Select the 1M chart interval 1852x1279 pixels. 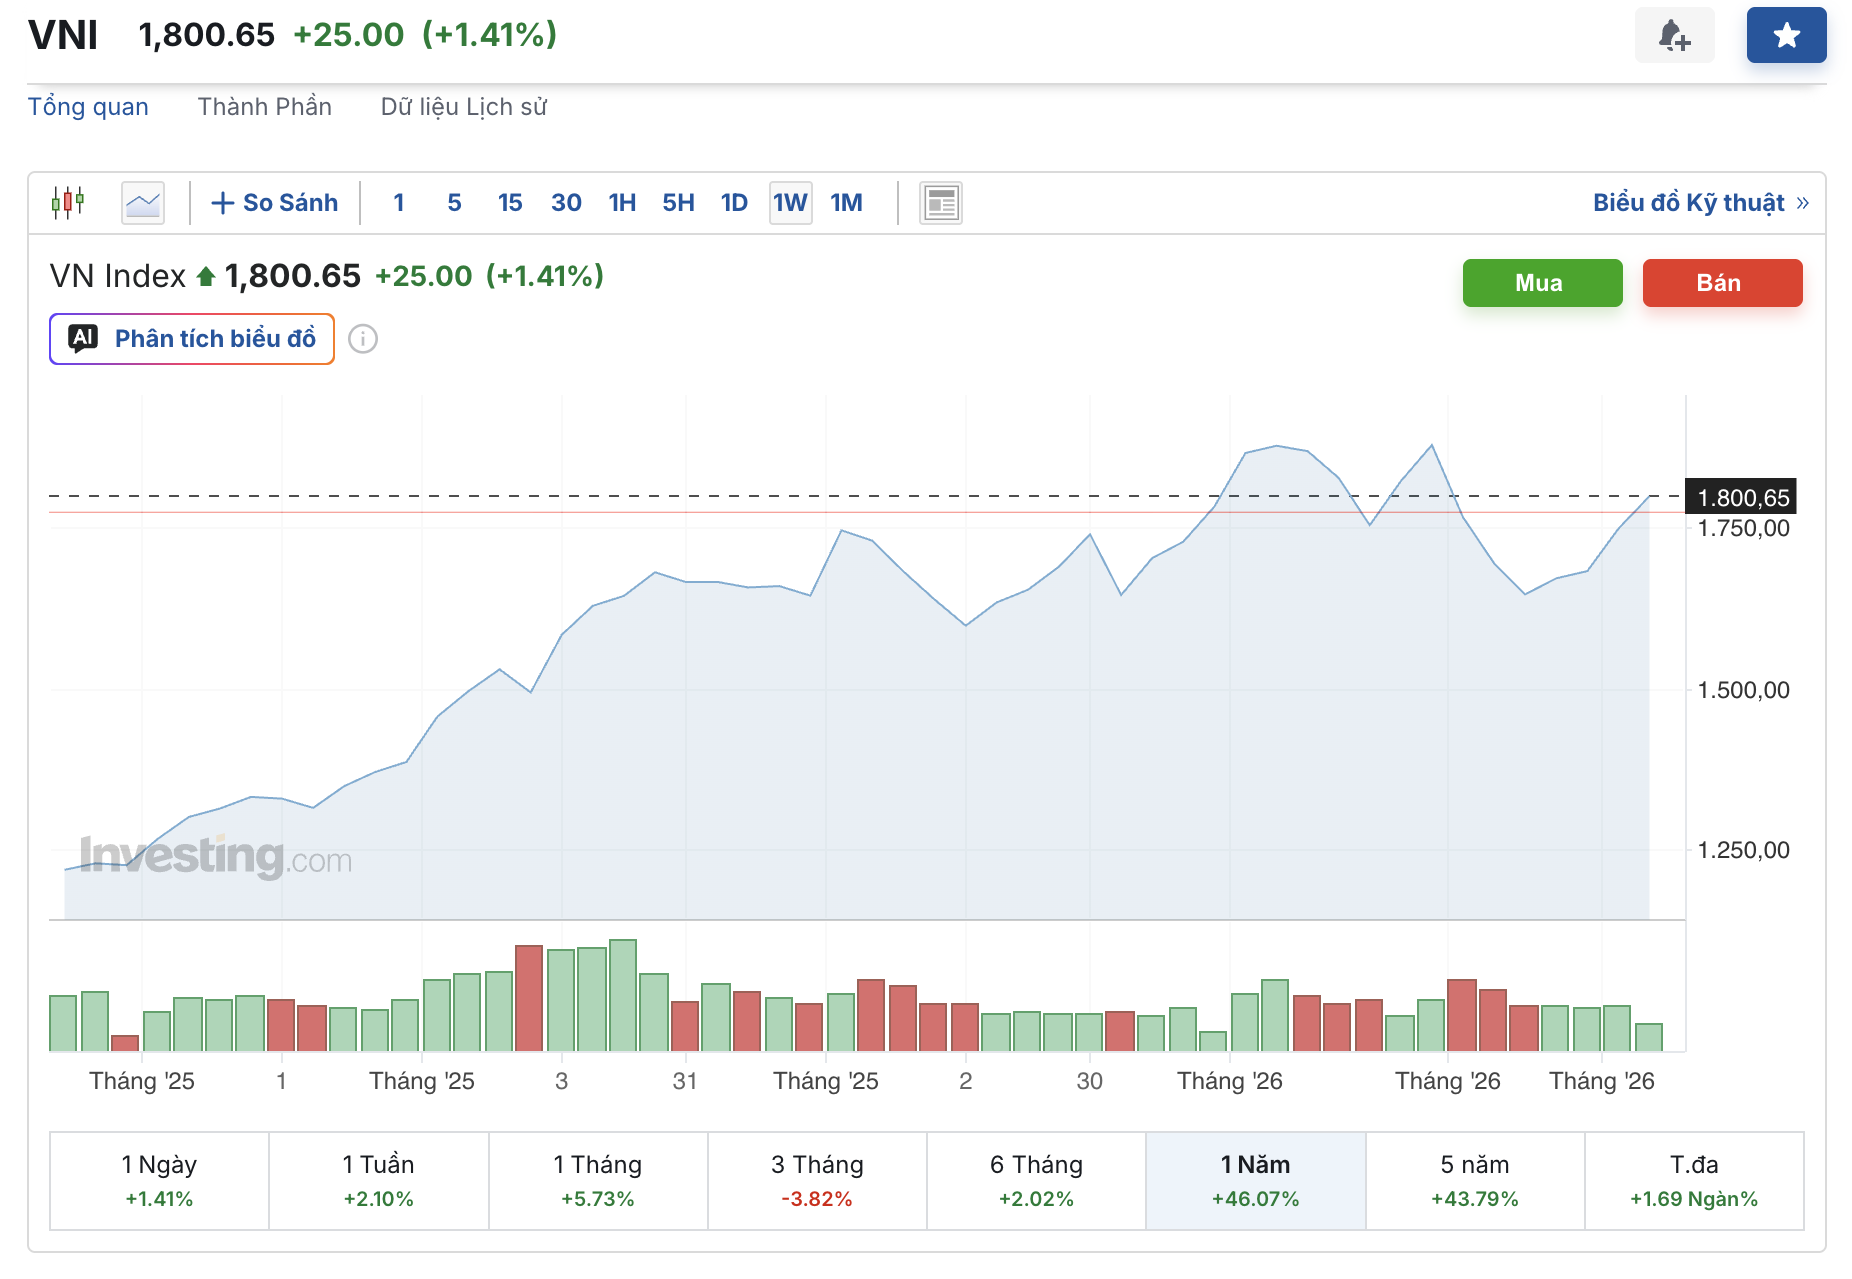pos(846,203)
